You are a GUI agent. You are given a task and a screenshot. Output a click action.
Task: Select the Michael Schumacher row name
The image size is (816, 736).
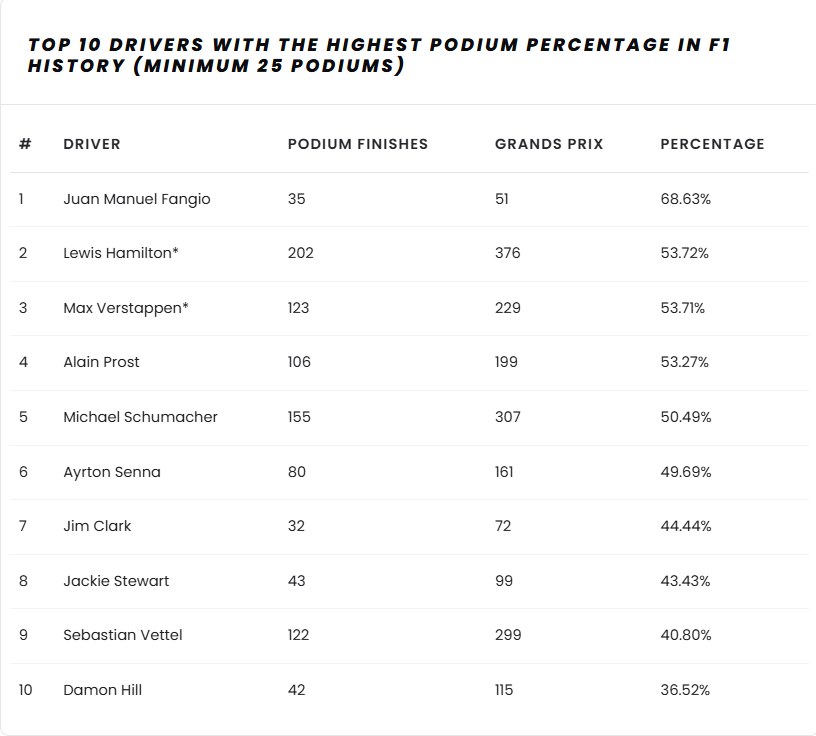click(x=140, y=417)
